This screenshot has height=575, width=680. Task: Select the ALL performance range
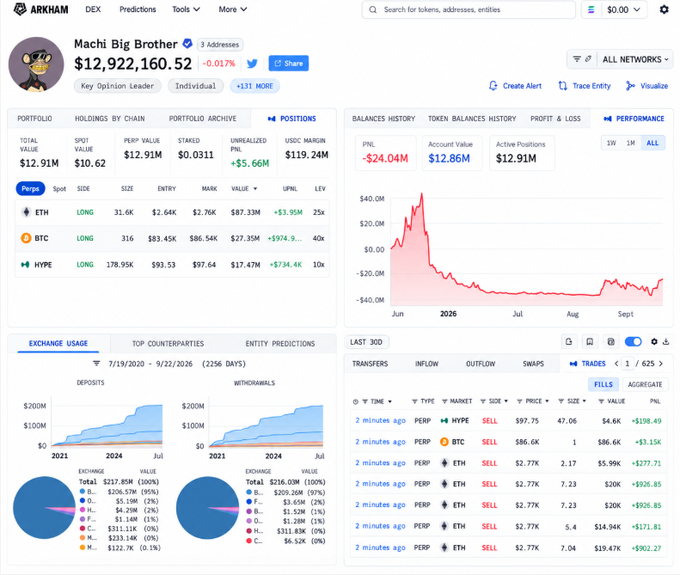point(652,143)
